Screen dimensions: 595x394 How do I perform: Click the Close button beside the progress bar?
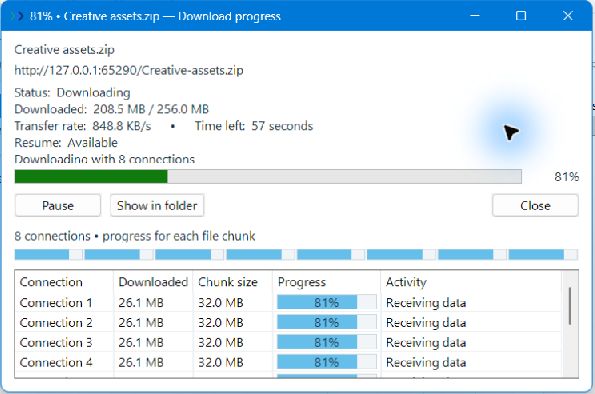535,205
